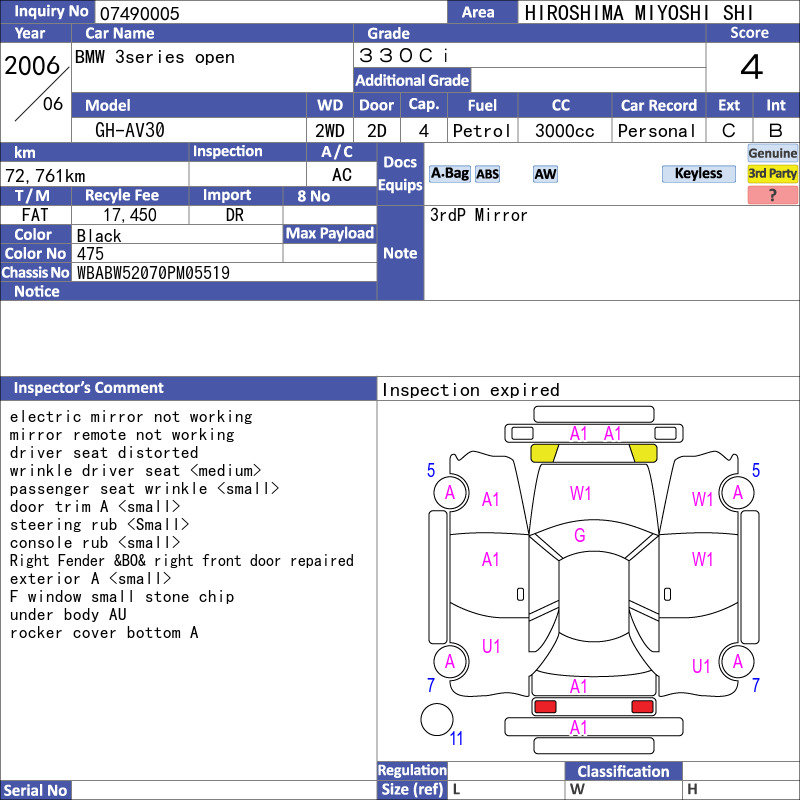Click the ABS equipment badge
The width and height of the screenshot is (800, 800).
click(487, 174)
